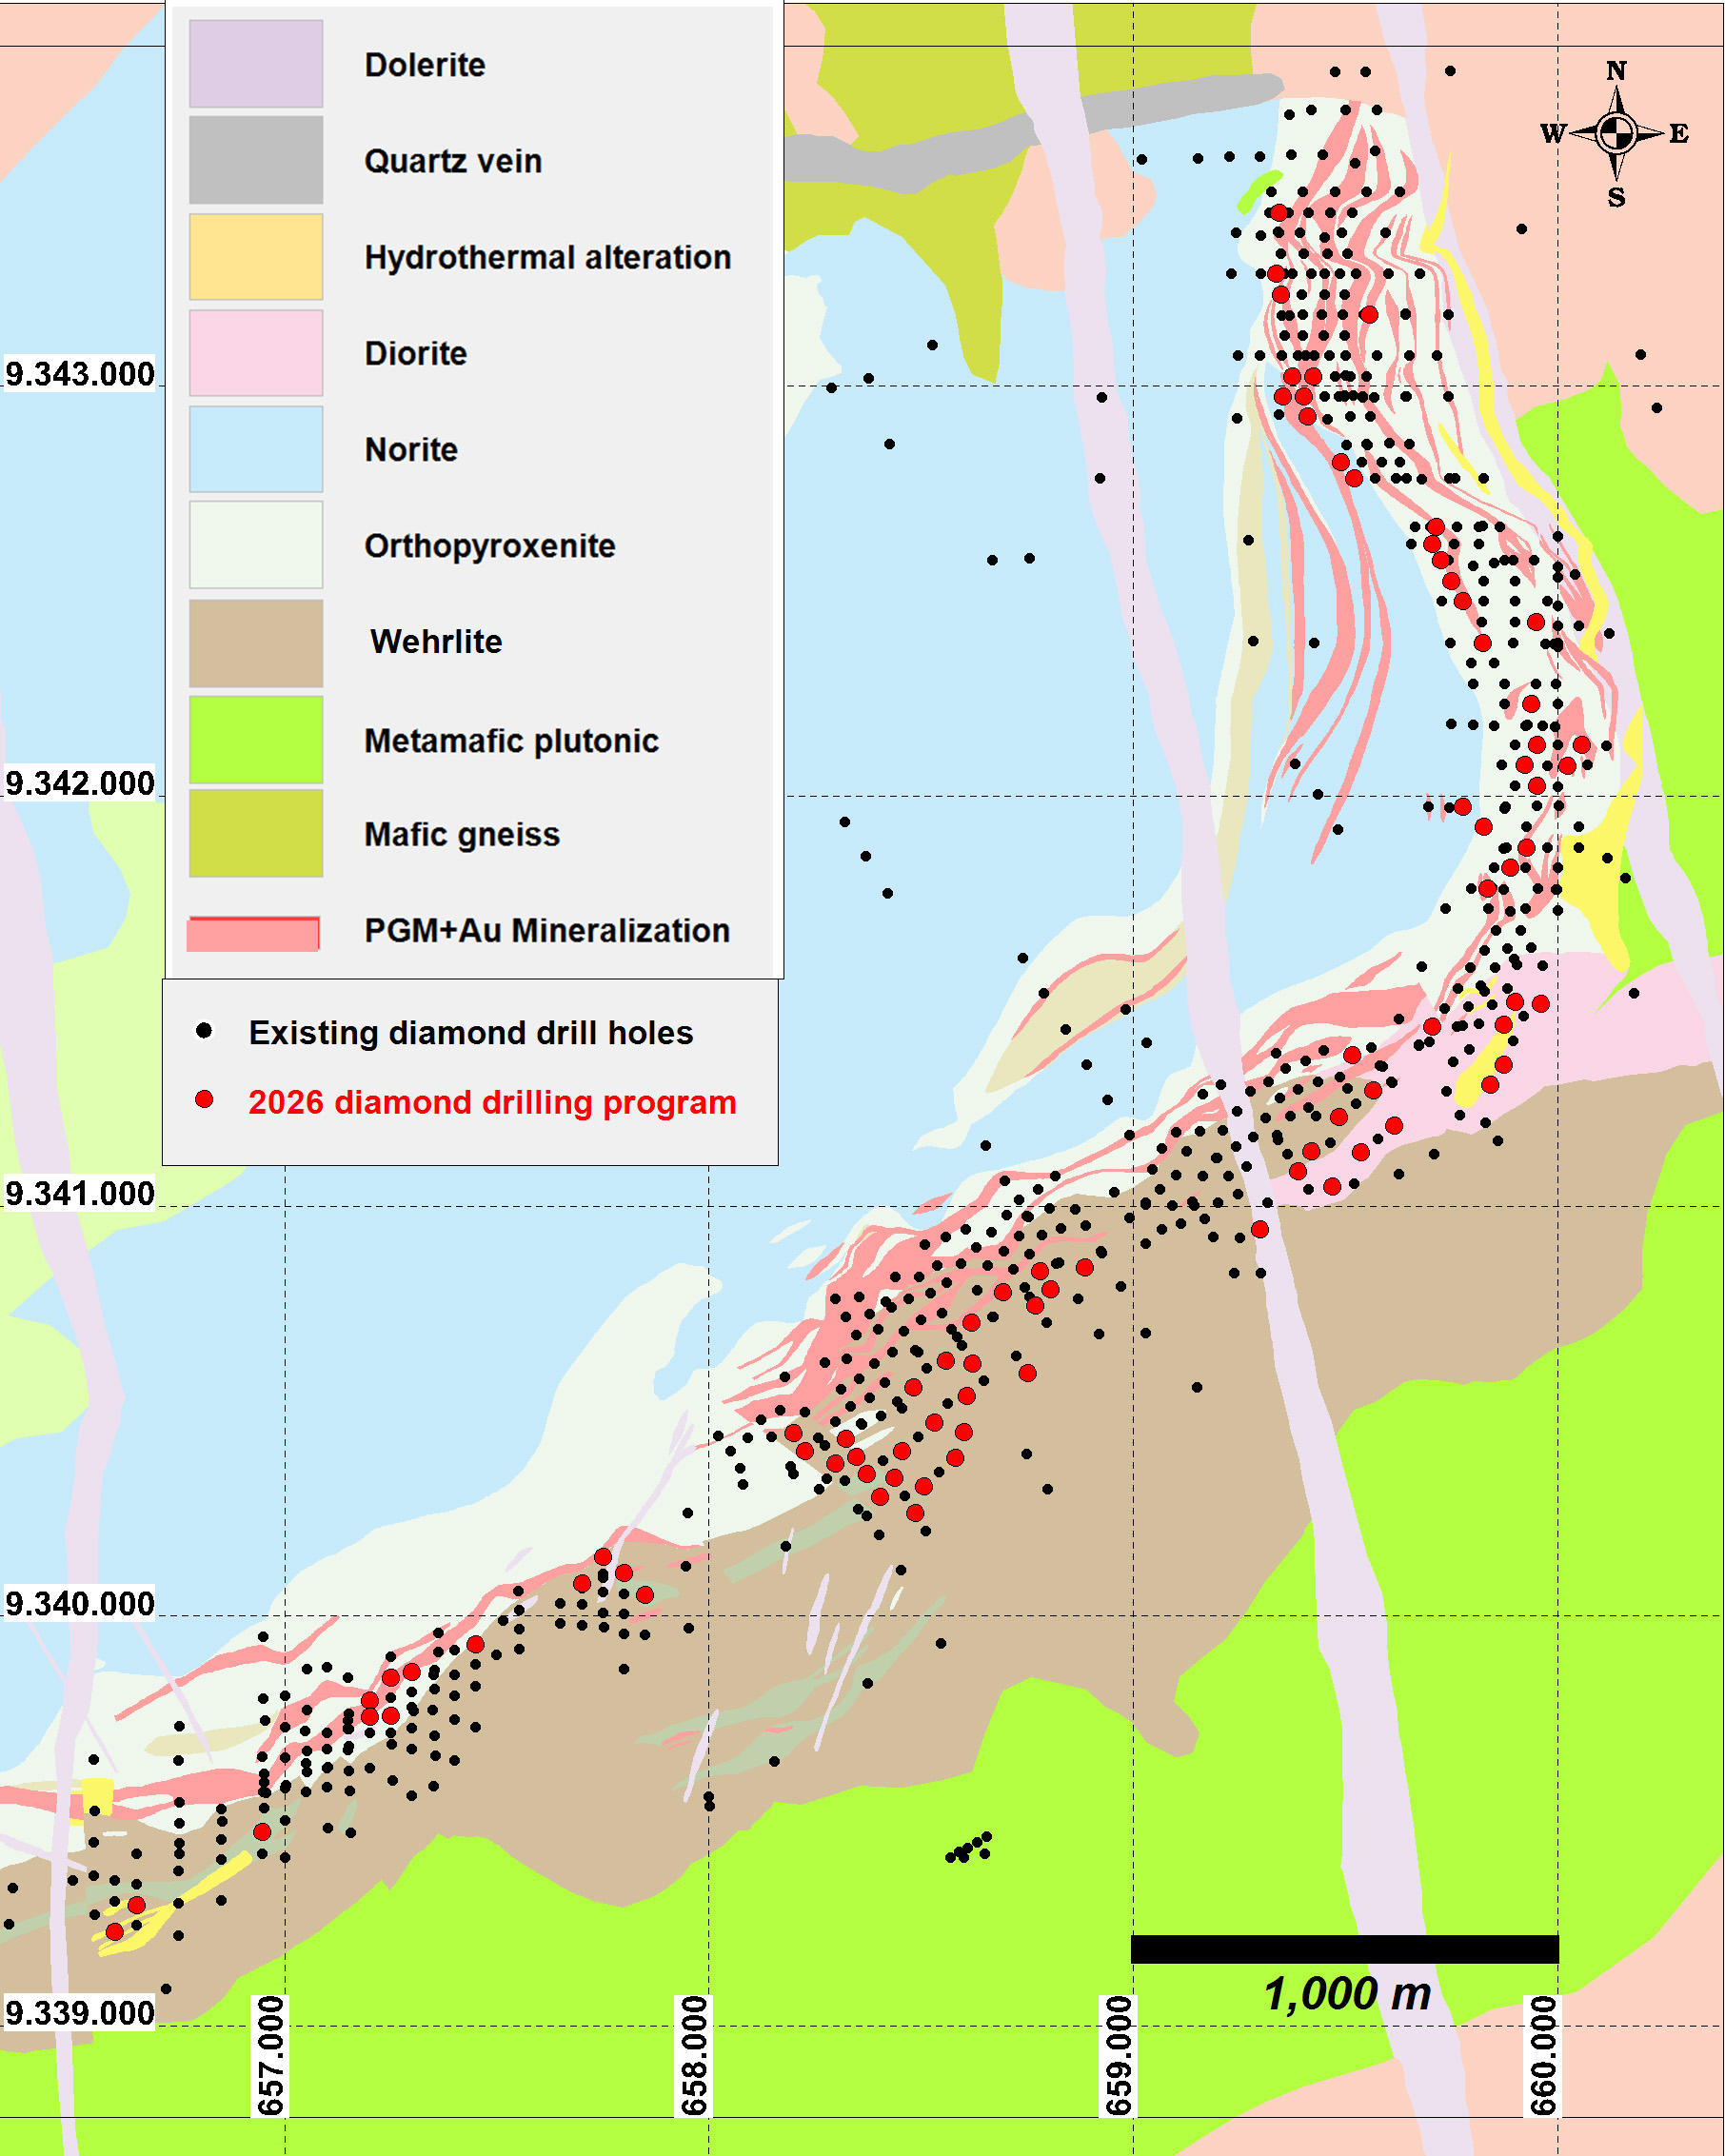
Task: Click the 658.000 easting axis label
Action: pos(693,2055)
